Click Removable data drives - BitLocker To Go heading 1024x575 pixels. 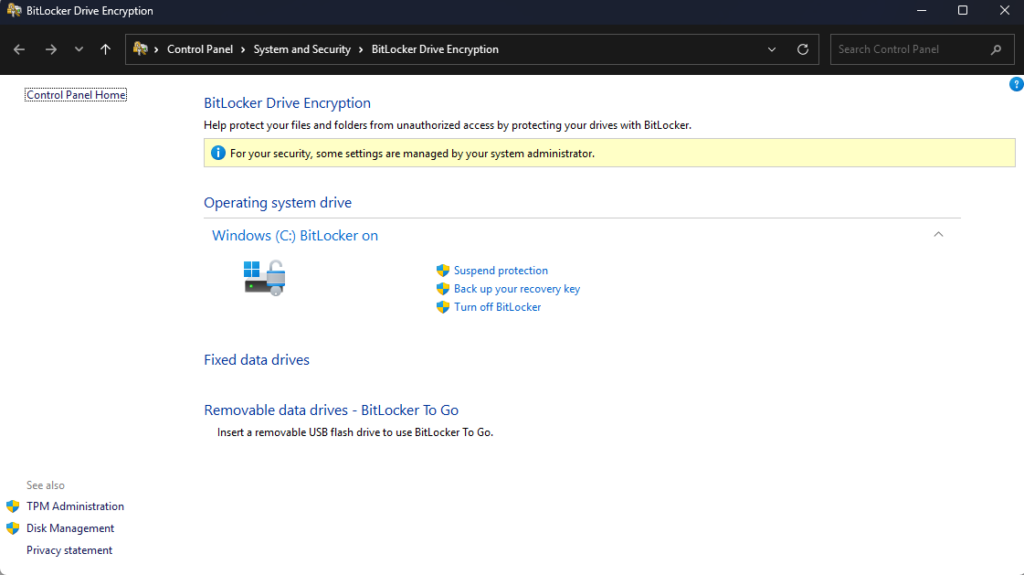pyautogui.click(x=331, y=410)
